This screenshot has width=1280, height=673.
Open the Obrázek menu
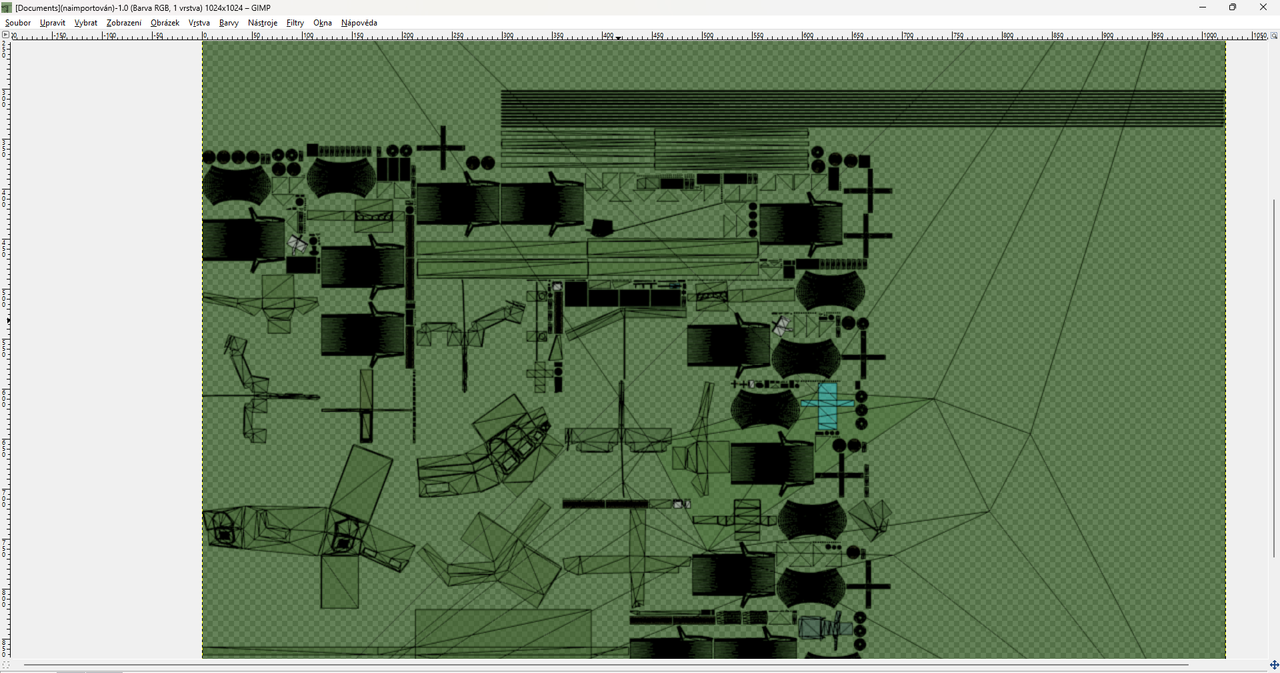pyautogui.click(x=165, y=22)
